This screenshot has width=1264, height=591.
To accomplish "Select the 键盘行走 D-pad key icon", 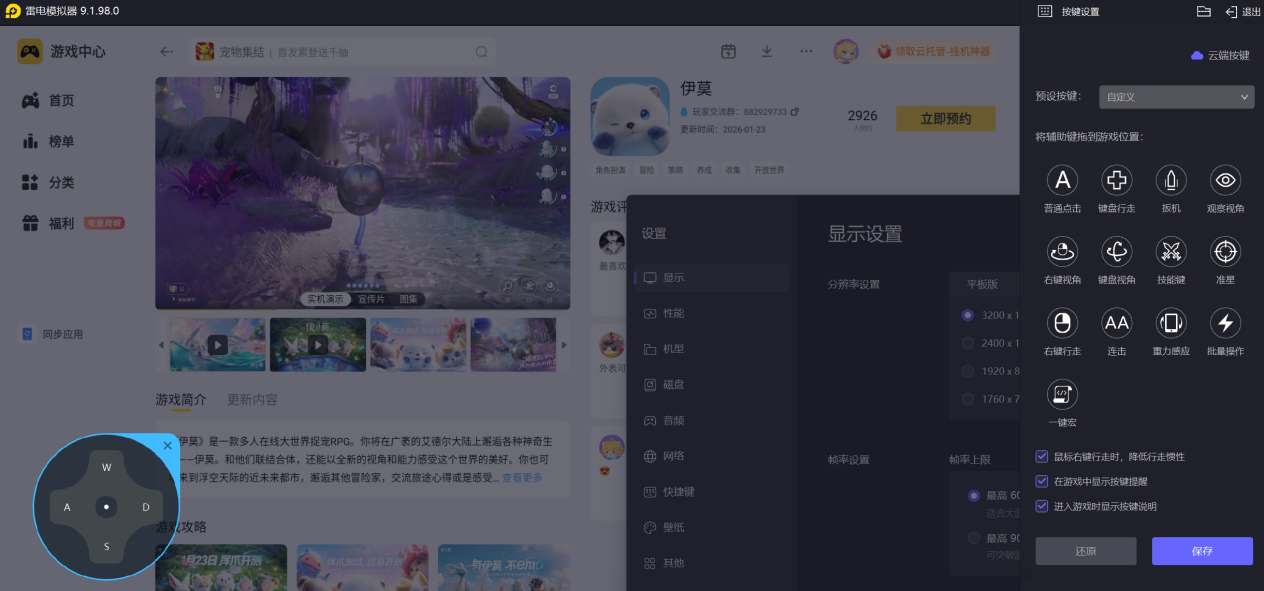I will coord(1116,180).
